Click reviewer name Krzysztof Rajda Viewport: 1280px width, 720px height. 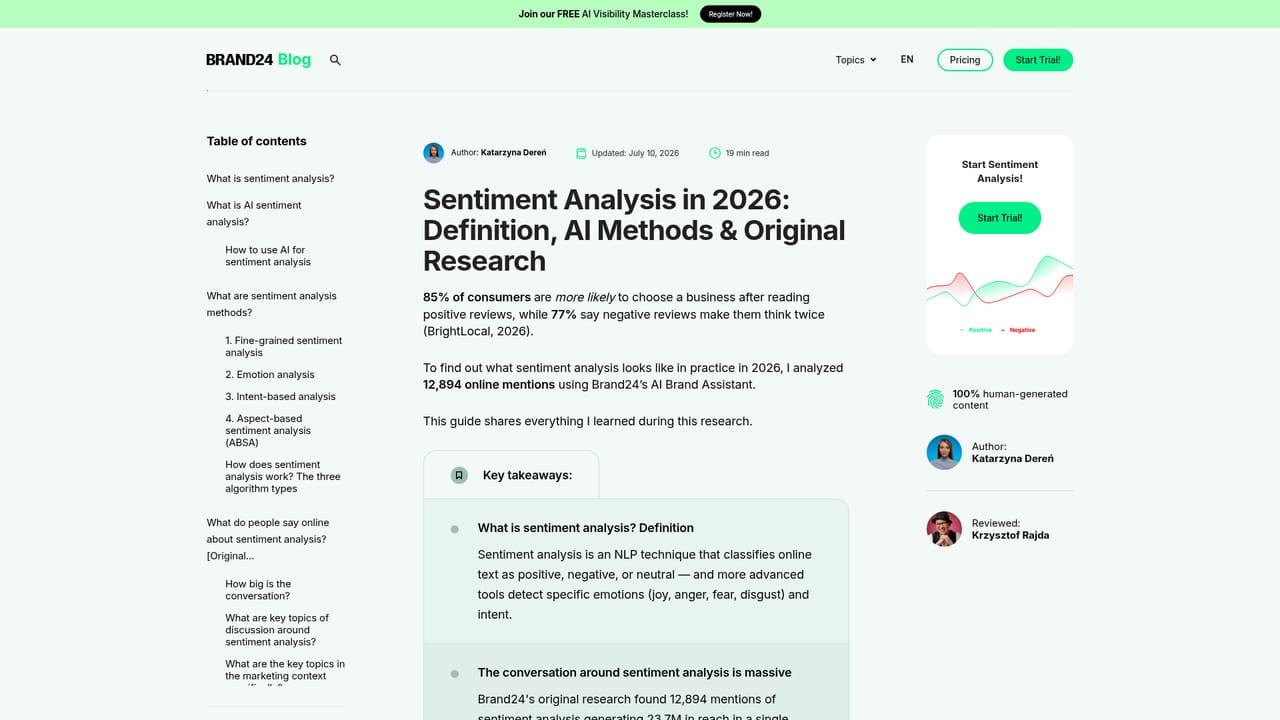point(1010,535)
